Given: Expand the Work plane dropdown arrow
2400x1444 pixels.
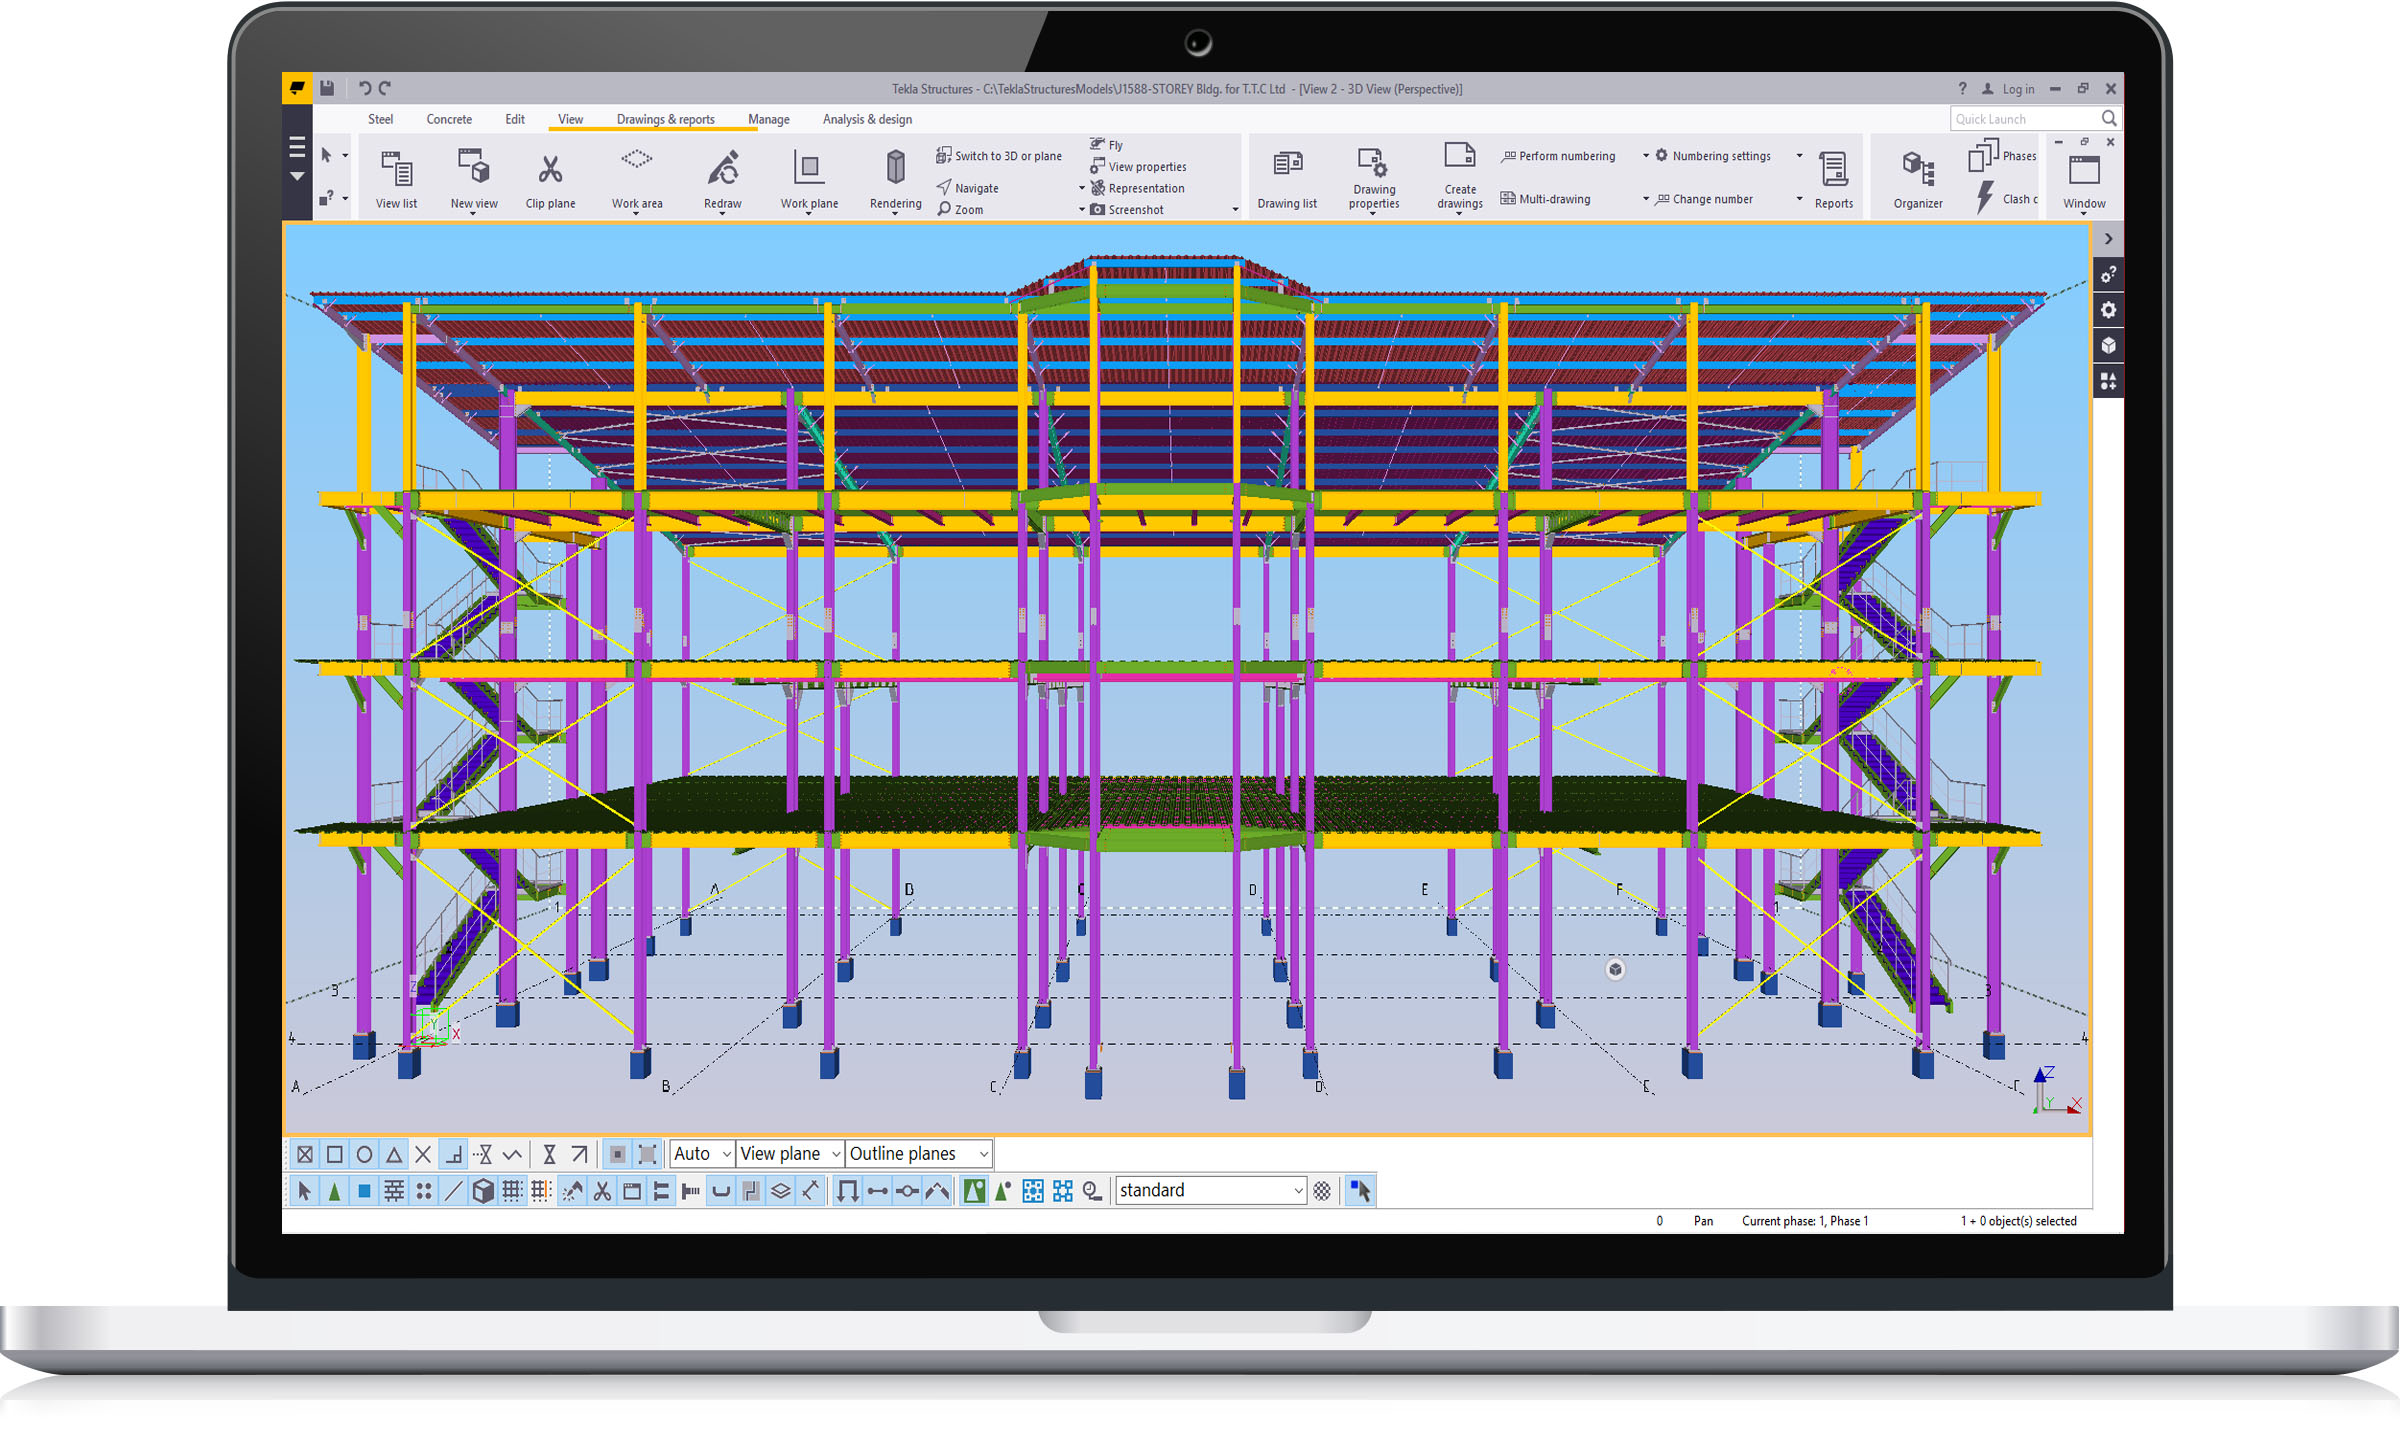Looking at the screenshot, I should [808, 213].
